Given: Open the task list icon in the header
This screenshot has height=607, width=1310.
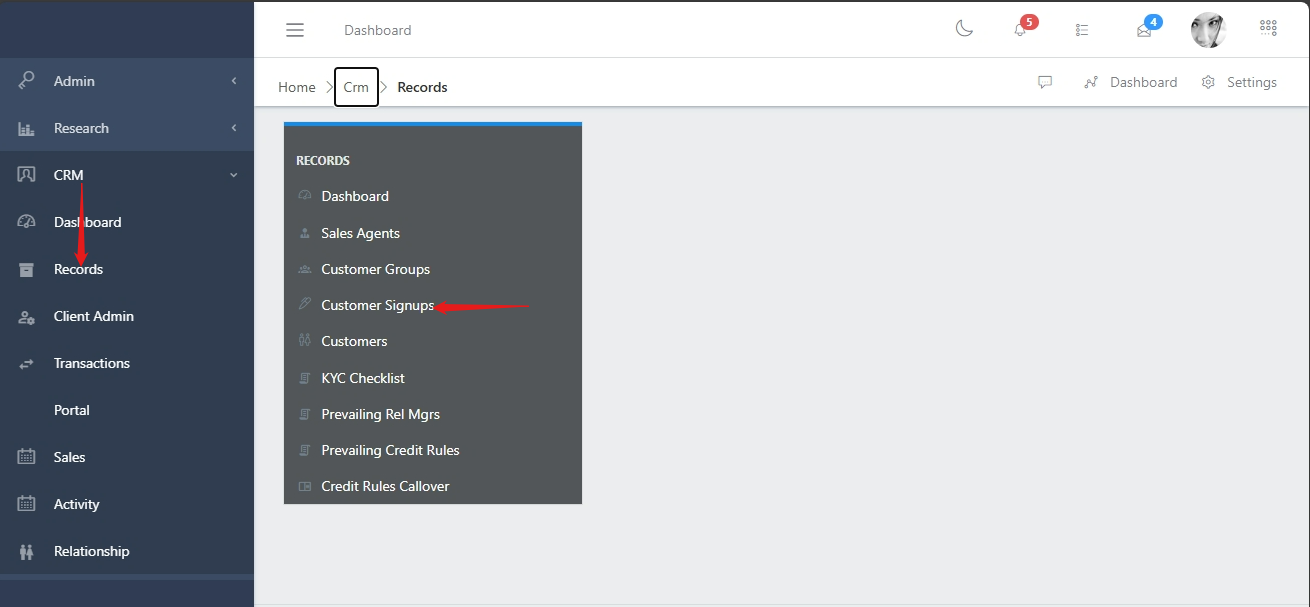Looking at the screenshot, I should (x=1081, y=29).
